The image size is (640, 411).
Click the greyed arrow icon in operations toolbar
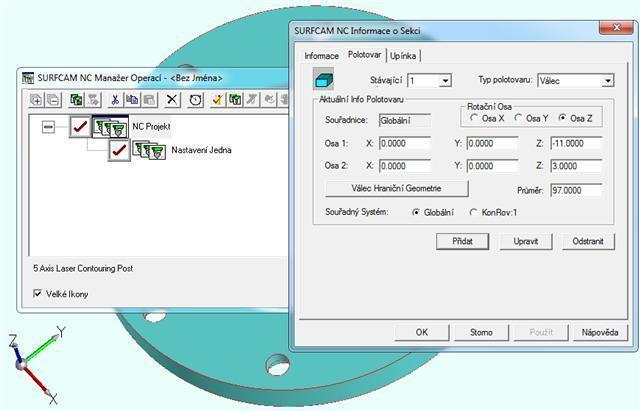click(252, 100)
